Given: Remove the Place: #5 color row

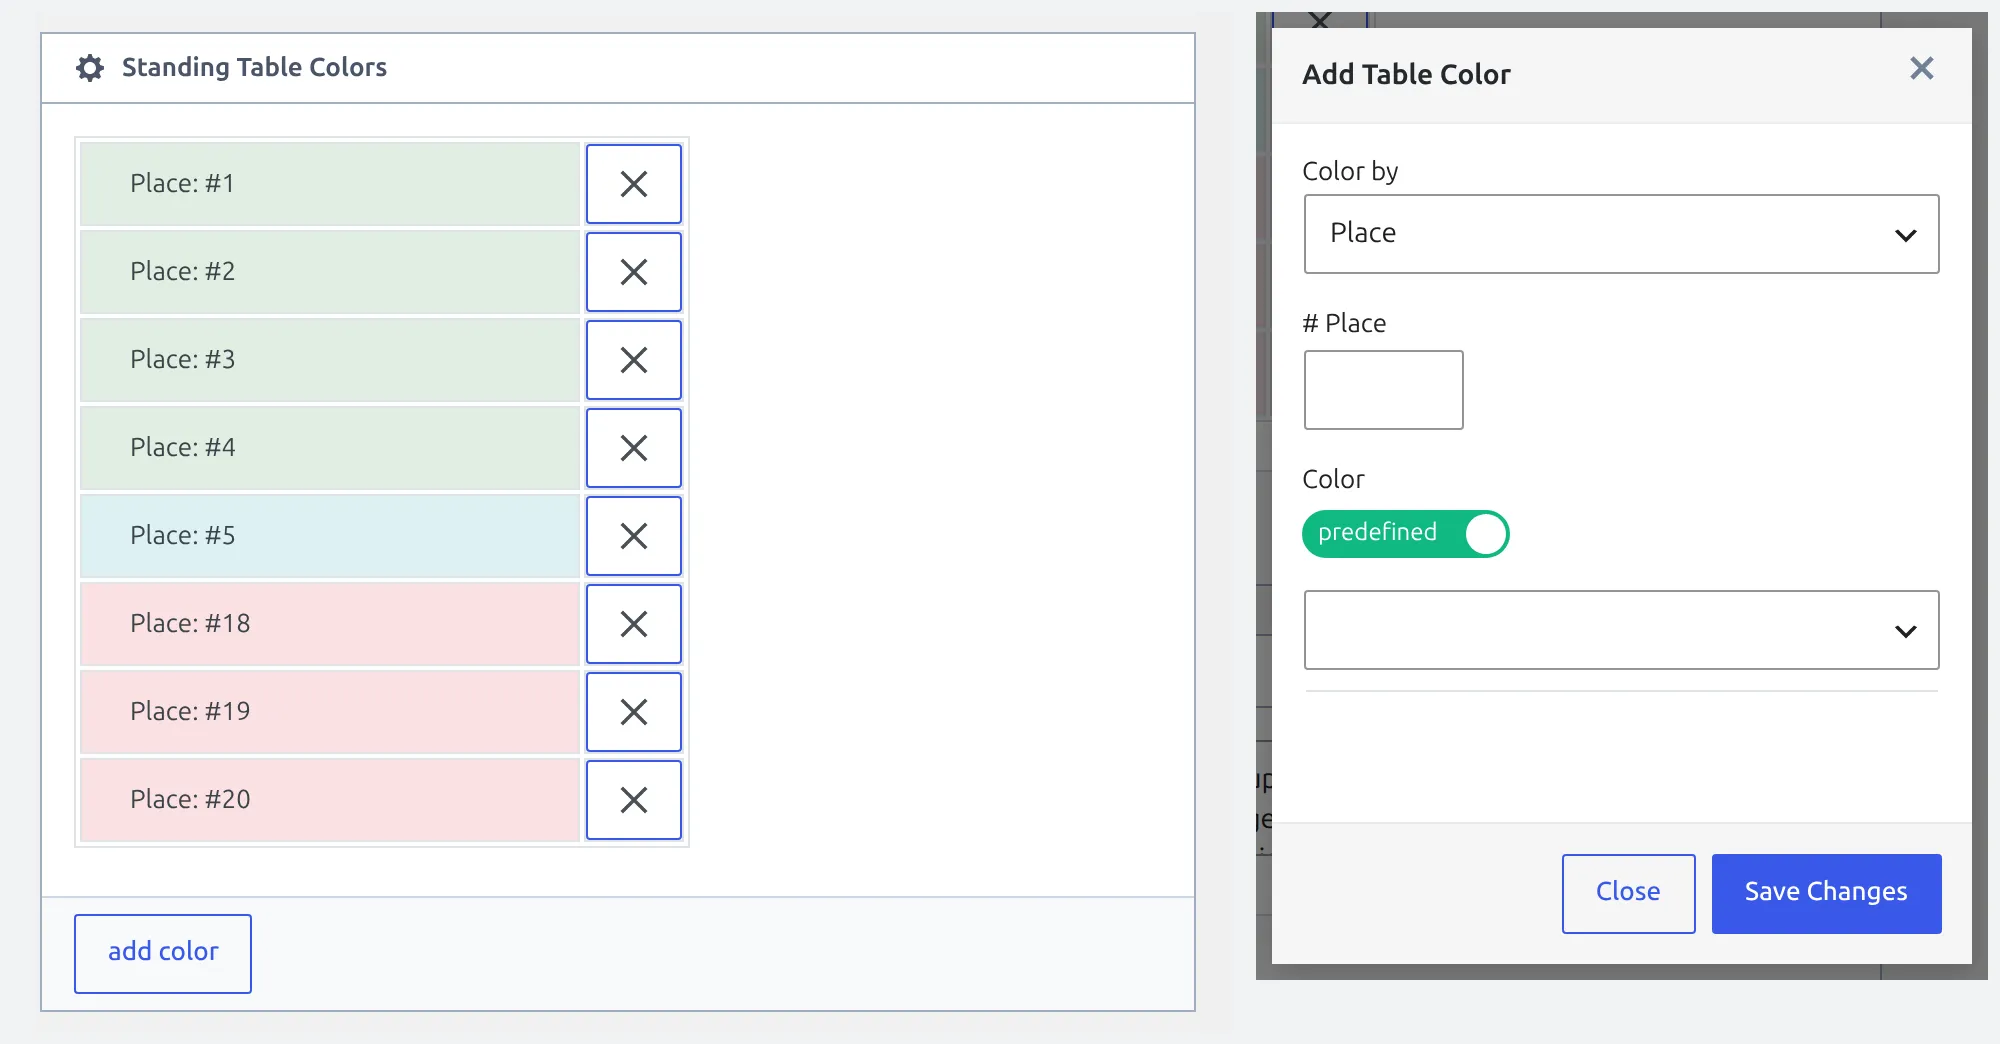Looking at the screenshot, I should 634,536.
